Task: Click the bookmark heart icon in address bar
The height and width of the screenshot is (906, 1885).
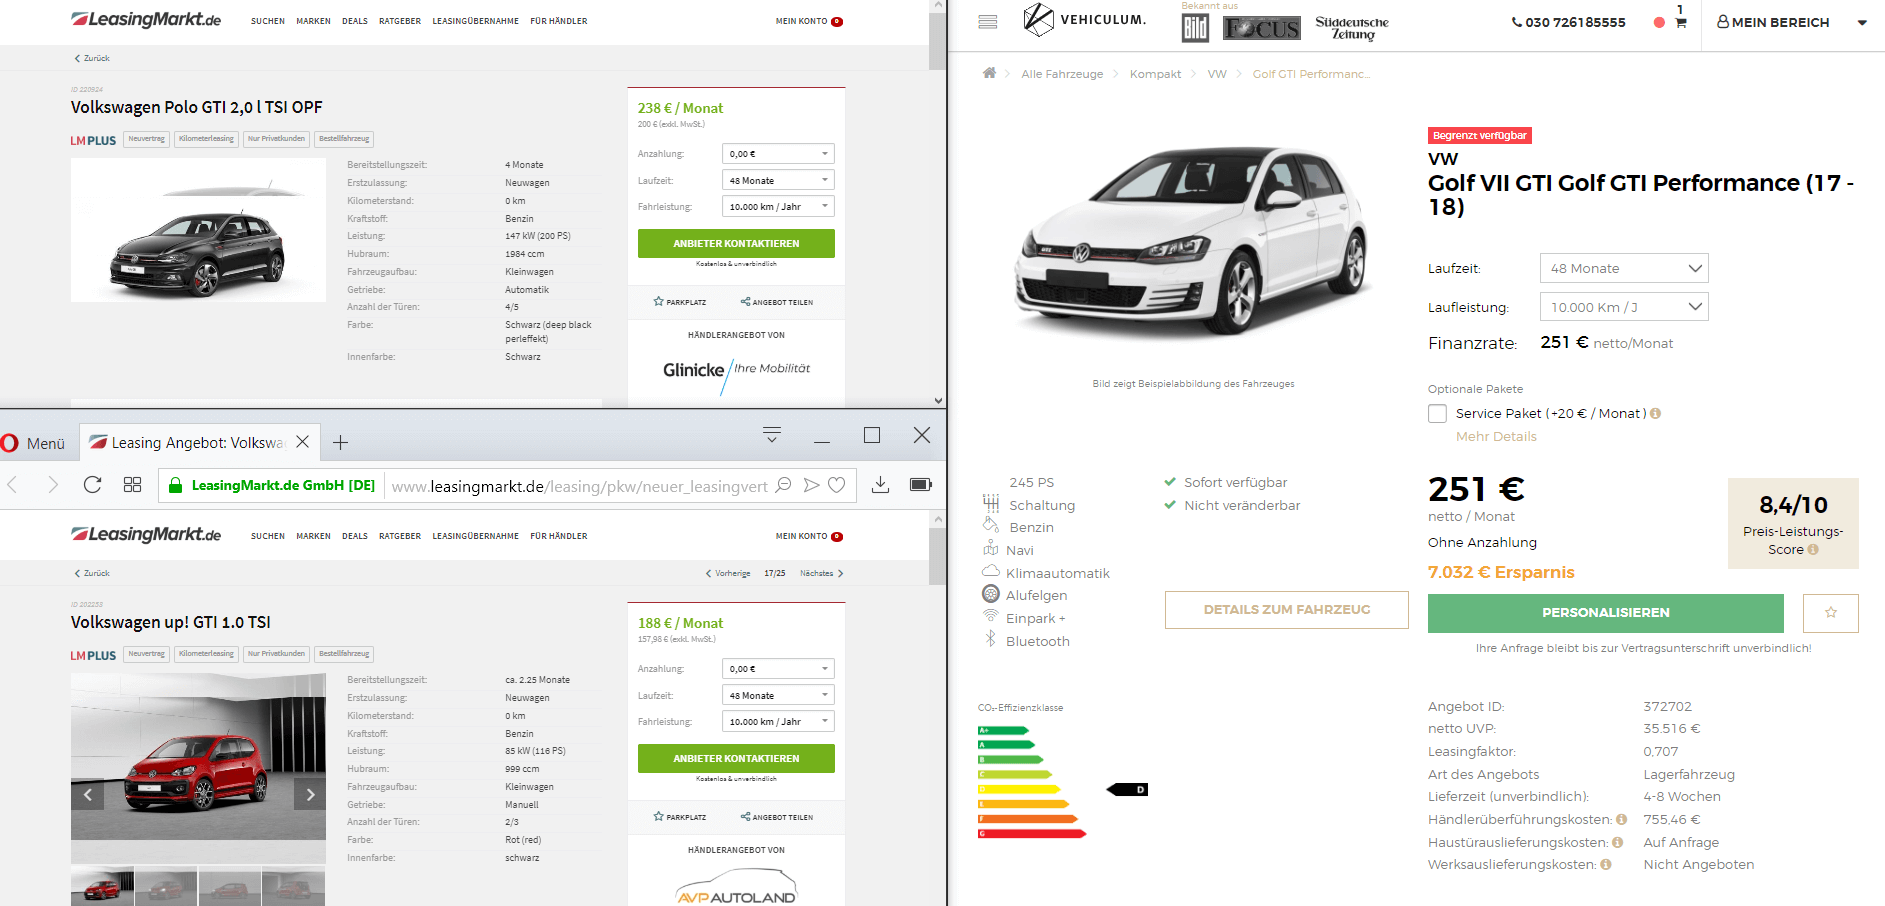Action: point(837,485)
